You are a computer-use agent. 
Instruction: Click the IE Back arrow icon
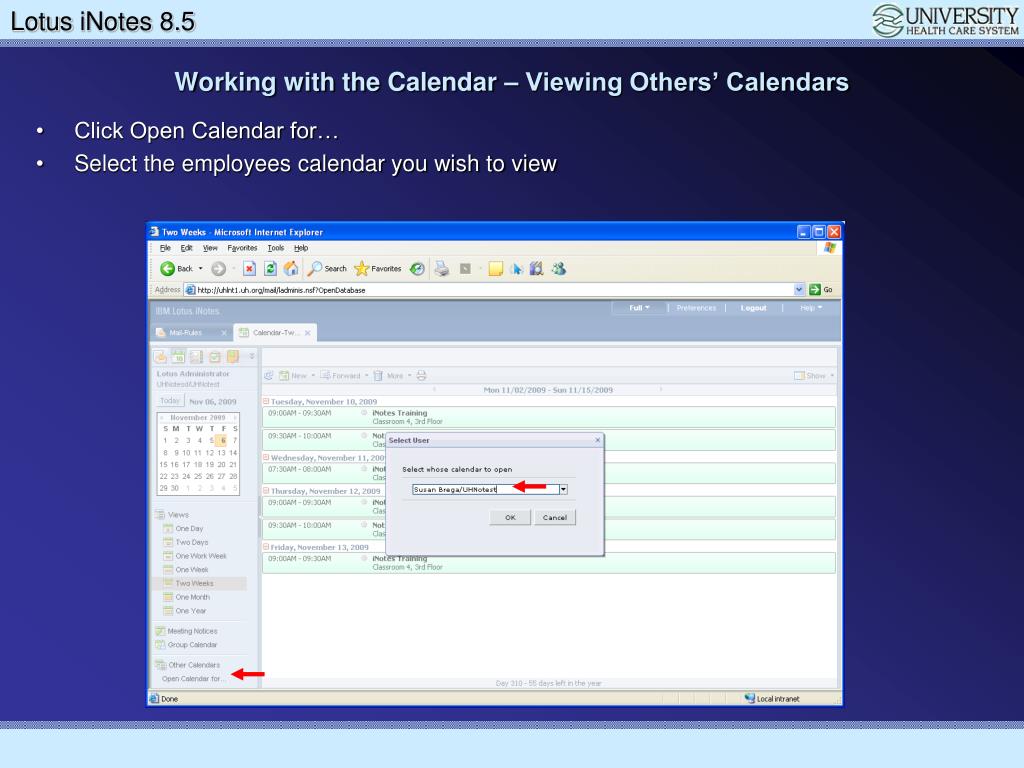tap(167, 268)
